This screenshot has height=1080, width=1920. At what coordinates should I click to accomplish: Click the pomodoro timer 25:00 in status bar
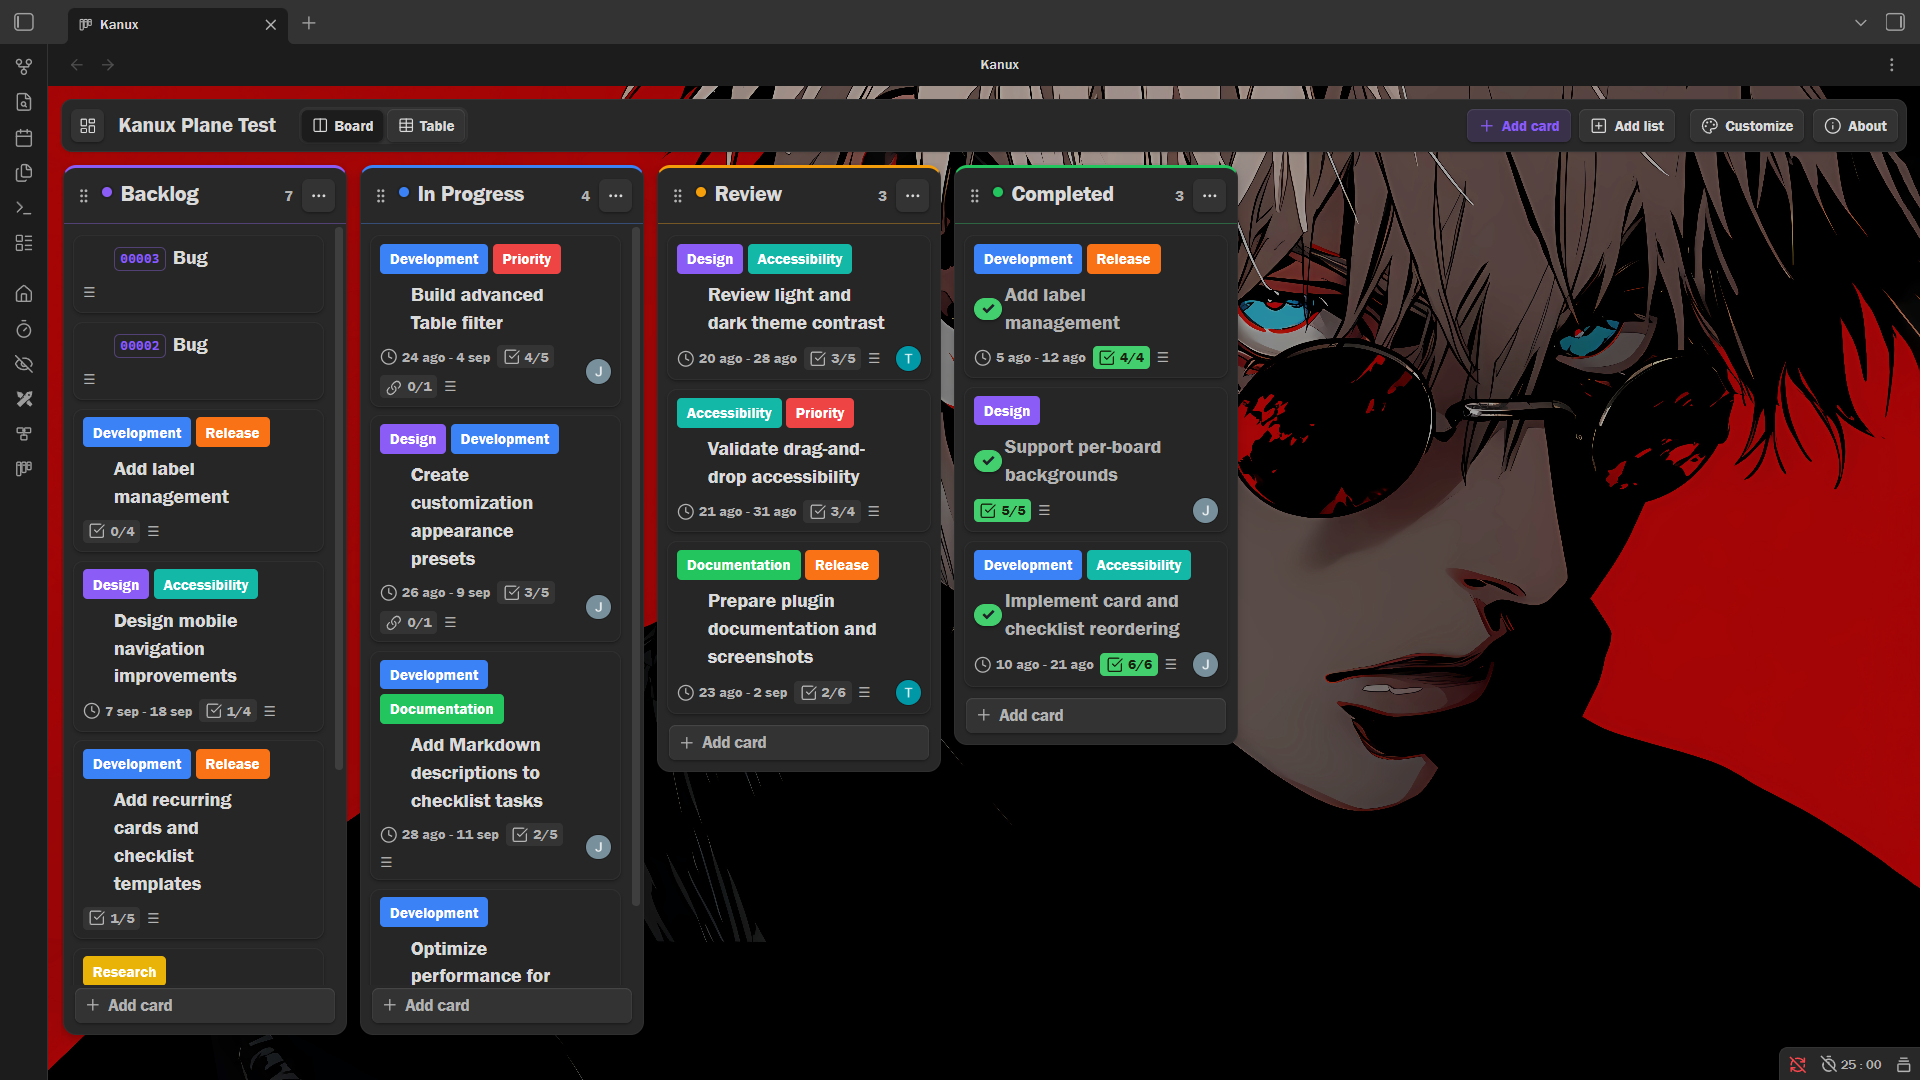click(1851, 1065)
